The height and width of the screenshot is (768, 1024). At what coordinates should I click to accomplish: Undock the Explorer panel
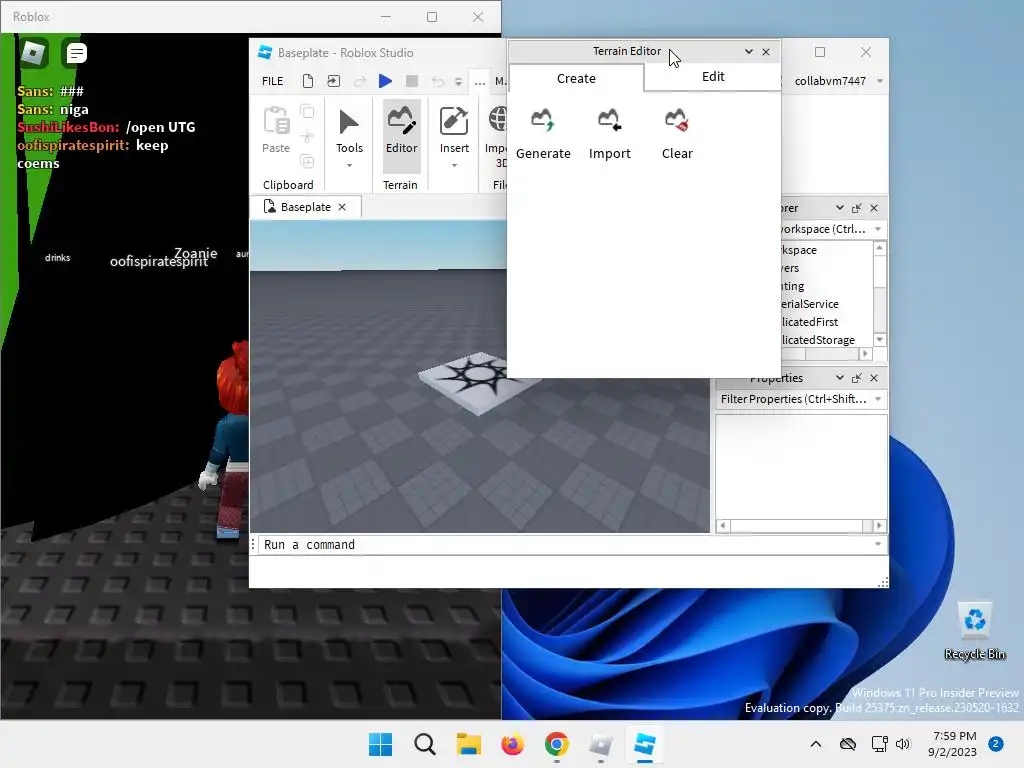click(857, 208)
